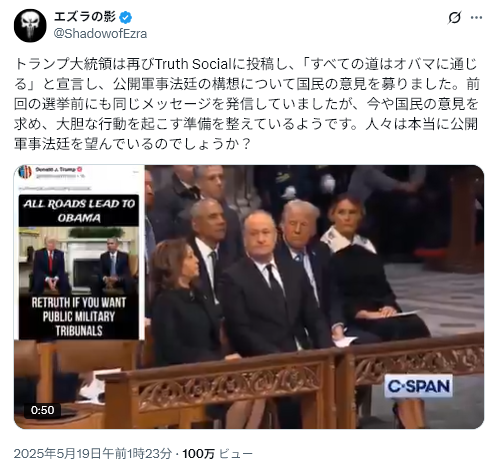Click the ALL ROADS LEAD TO OBAMA banner
The width and height of the screenshot is (495, 466).
pos(79,211)
